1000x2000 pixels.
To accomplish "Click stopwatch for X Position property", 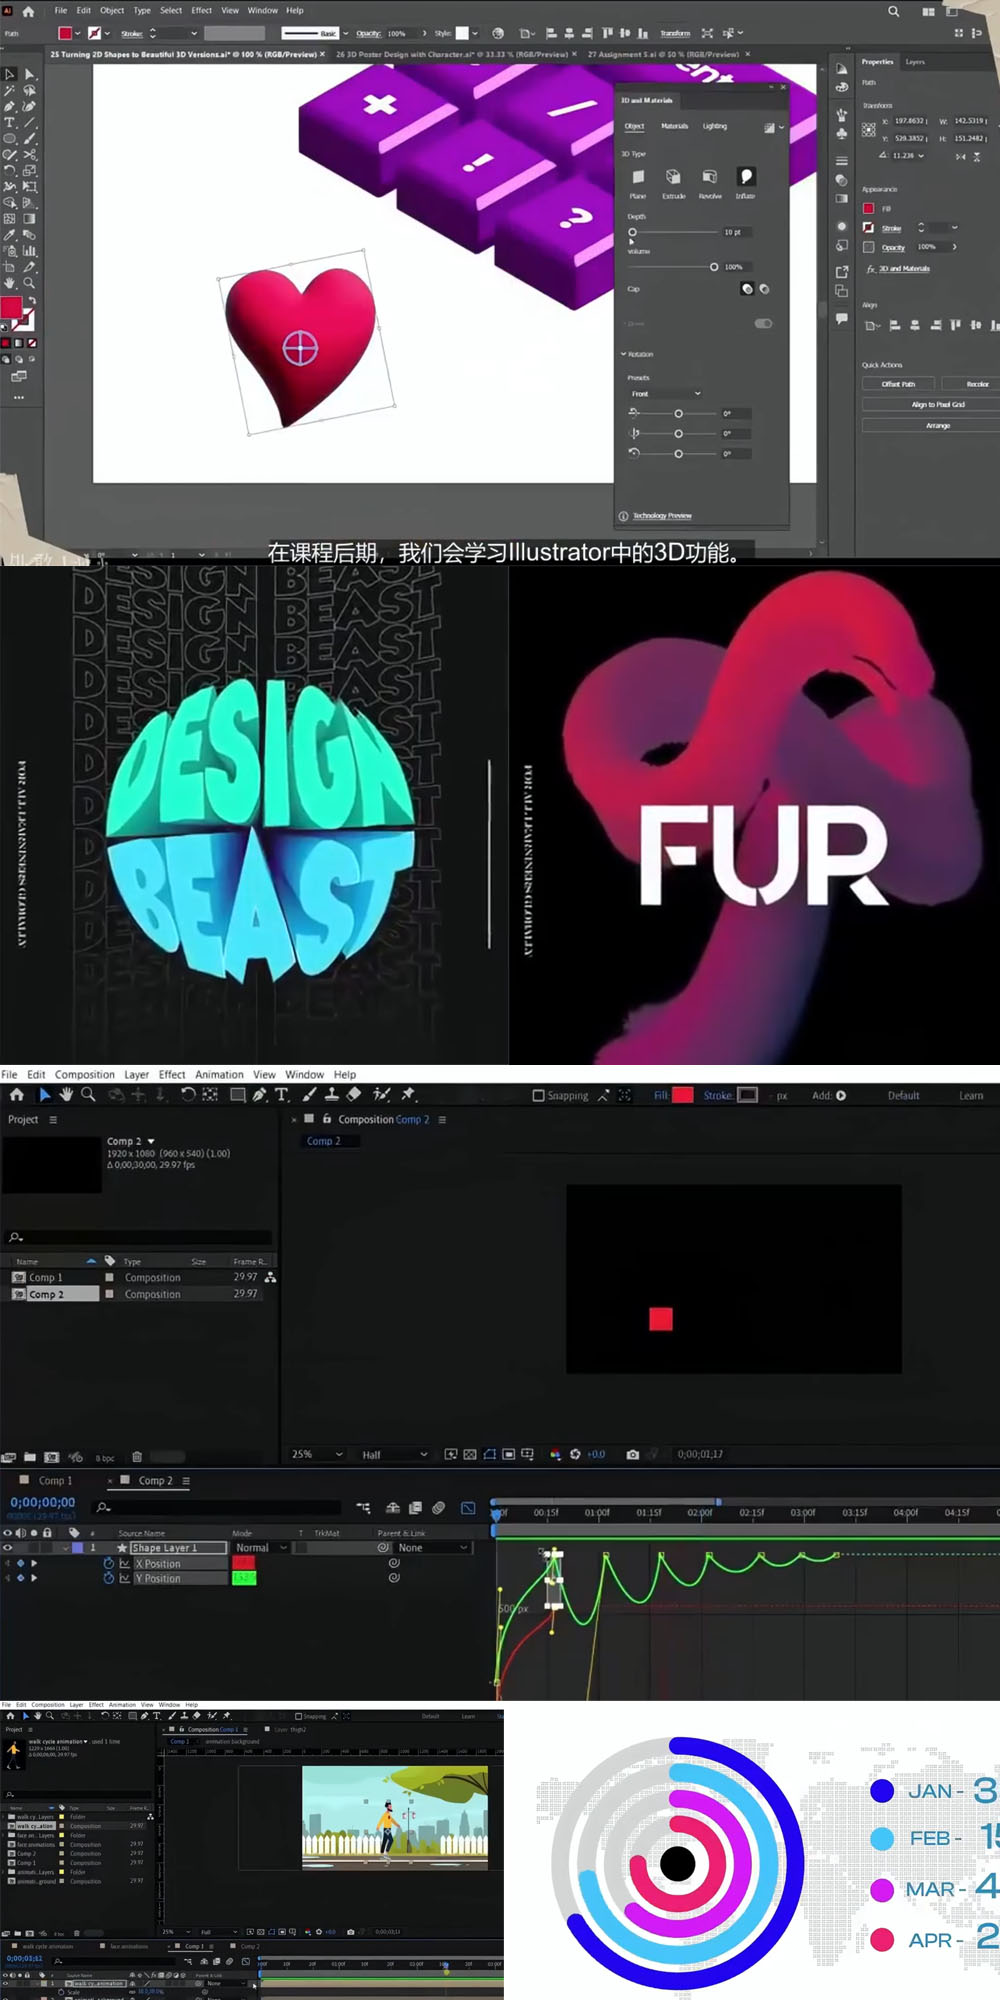I will click(x=109, y=1563).
